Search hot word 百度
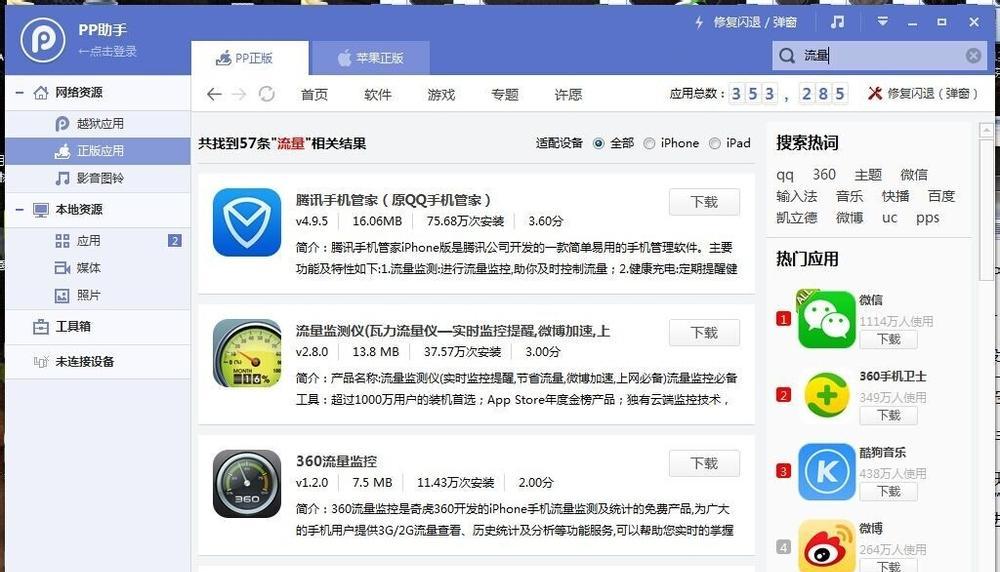The image size is (1000, 572). (941, 196)
